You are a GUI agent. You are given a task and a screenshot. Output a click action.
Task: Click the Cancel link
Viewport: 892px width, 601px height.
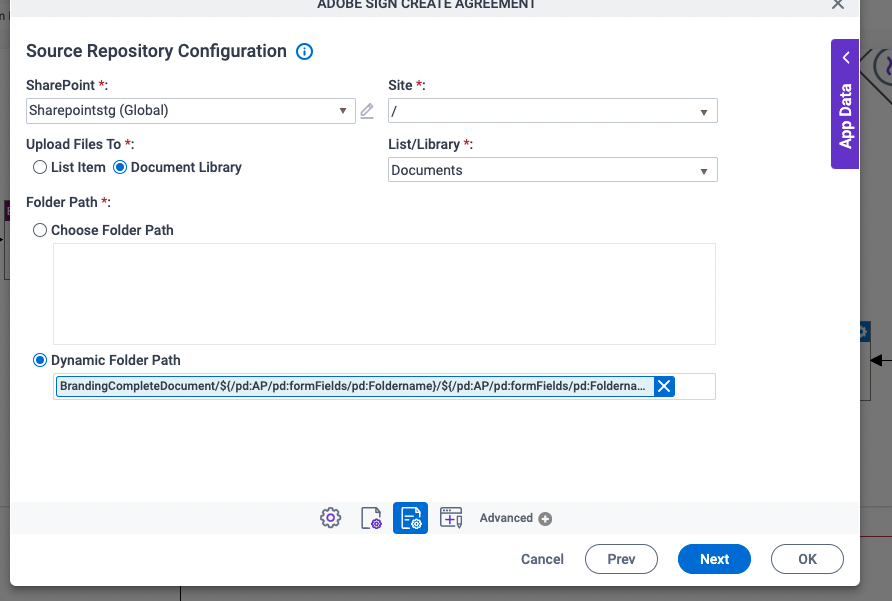click(x=542, y=559)
